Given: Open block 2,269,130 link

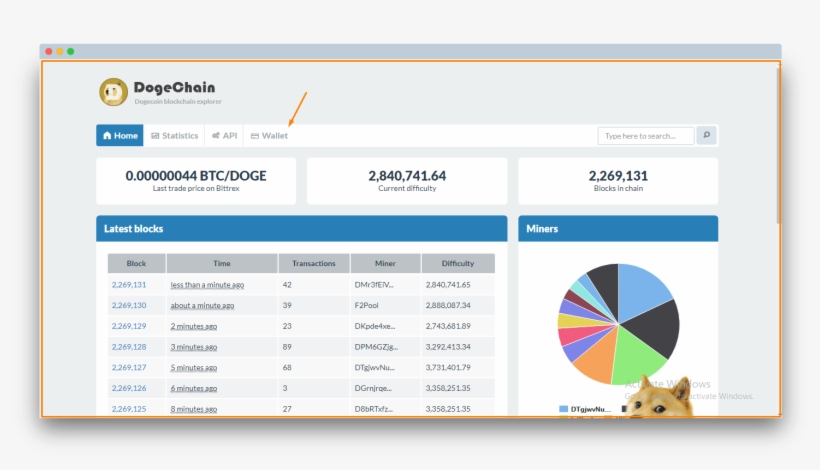Looking at the screenshot, I should pyautogui.click(x=129, y=305).
